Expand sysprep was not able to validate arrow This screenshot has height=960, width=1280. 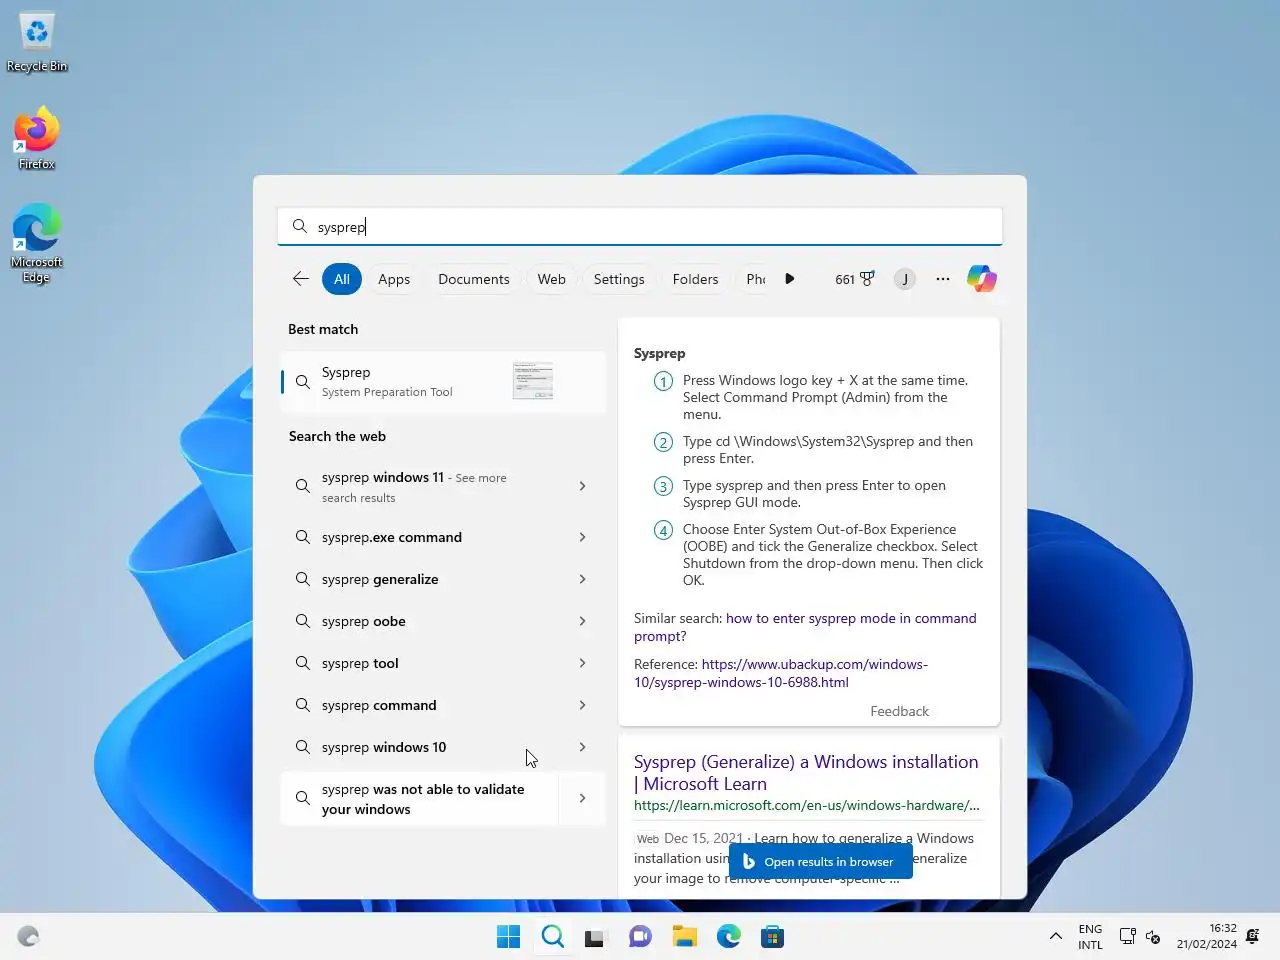[x=582, y=798]
